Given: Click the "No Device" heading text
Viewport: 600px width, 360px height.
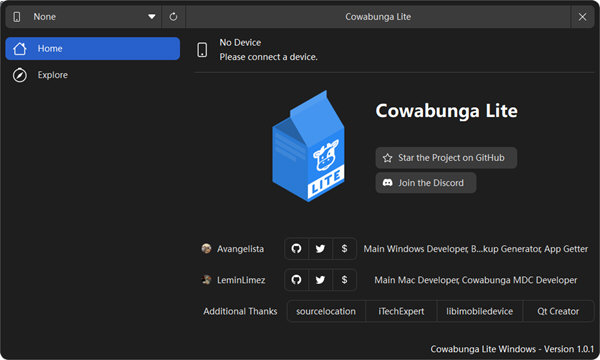Looking at the screenshot, I should tap(240, 42).
